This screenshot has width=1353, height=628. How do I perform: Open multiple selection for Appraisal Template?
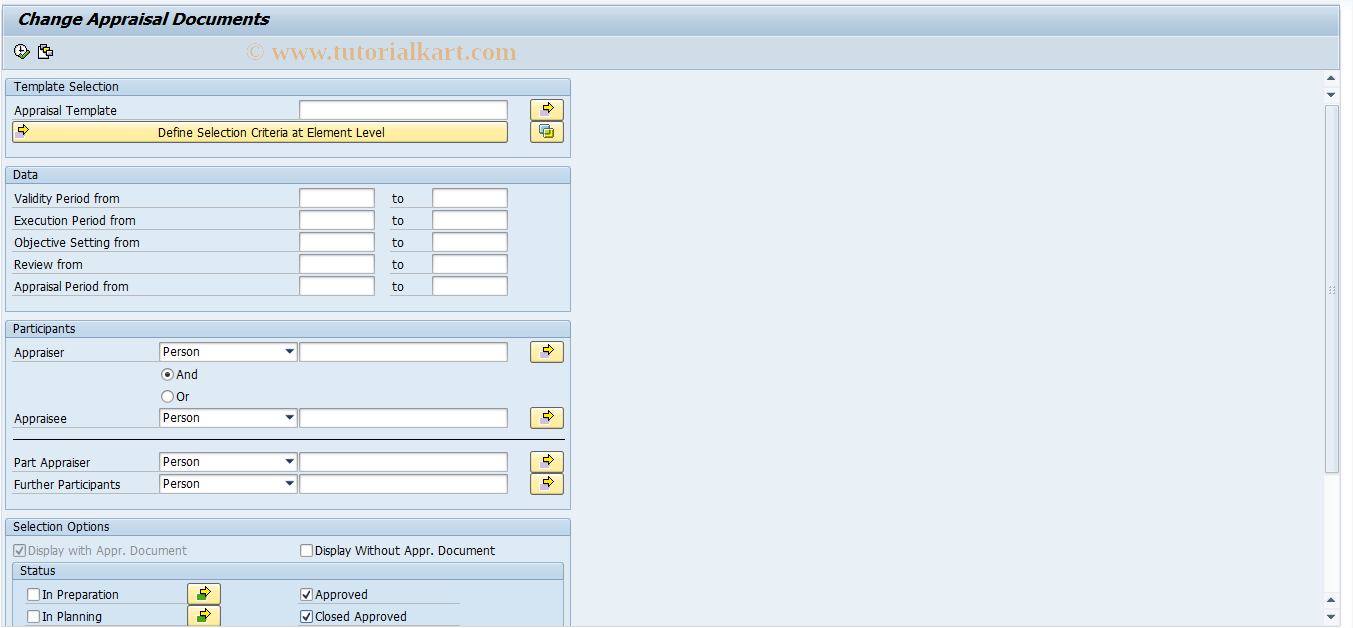546,109
